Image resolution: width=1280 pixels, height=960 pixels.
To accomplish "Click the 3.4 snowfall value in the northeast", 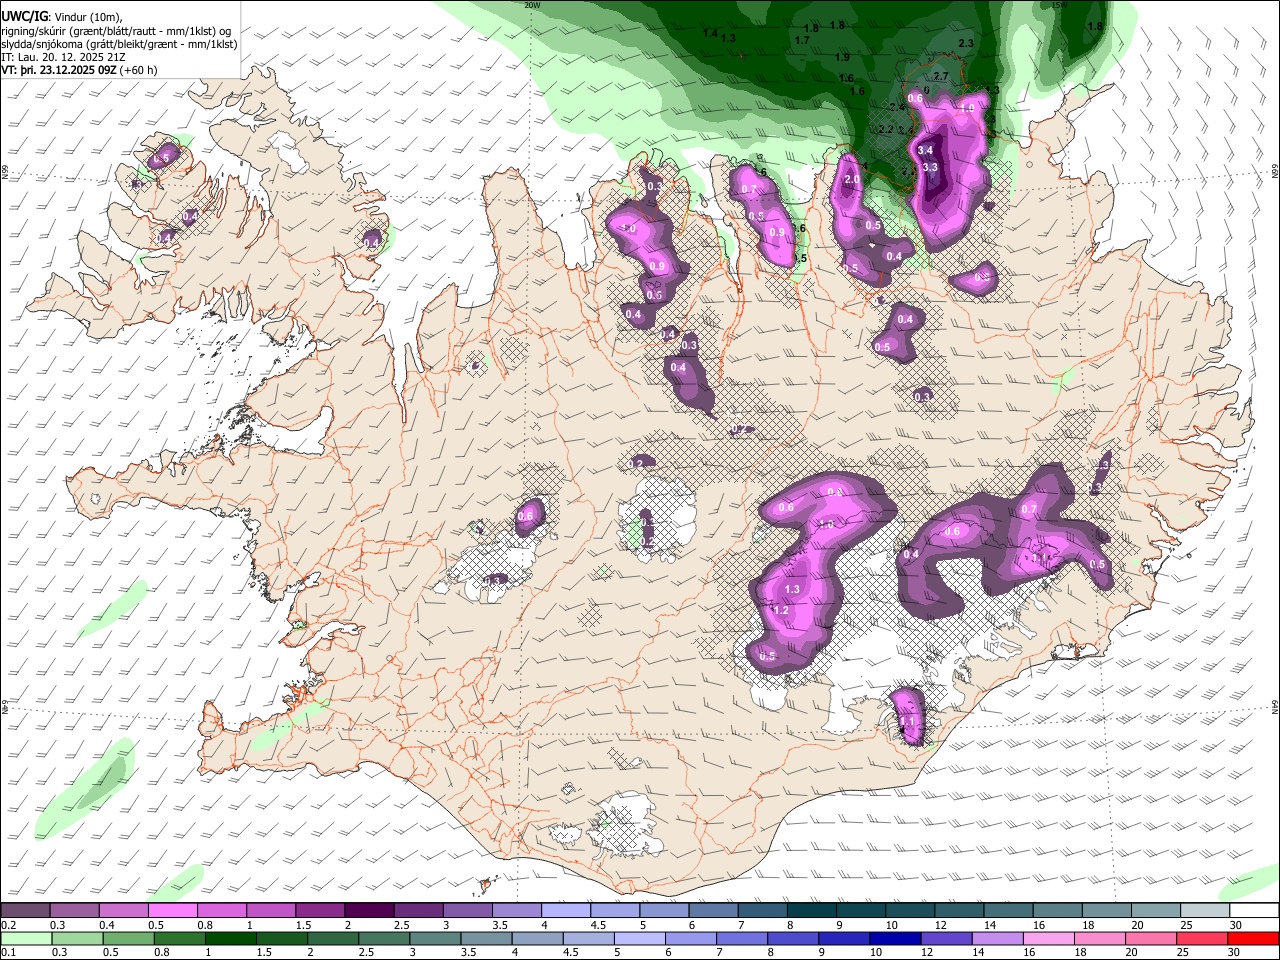I will (x=925, y=150).
